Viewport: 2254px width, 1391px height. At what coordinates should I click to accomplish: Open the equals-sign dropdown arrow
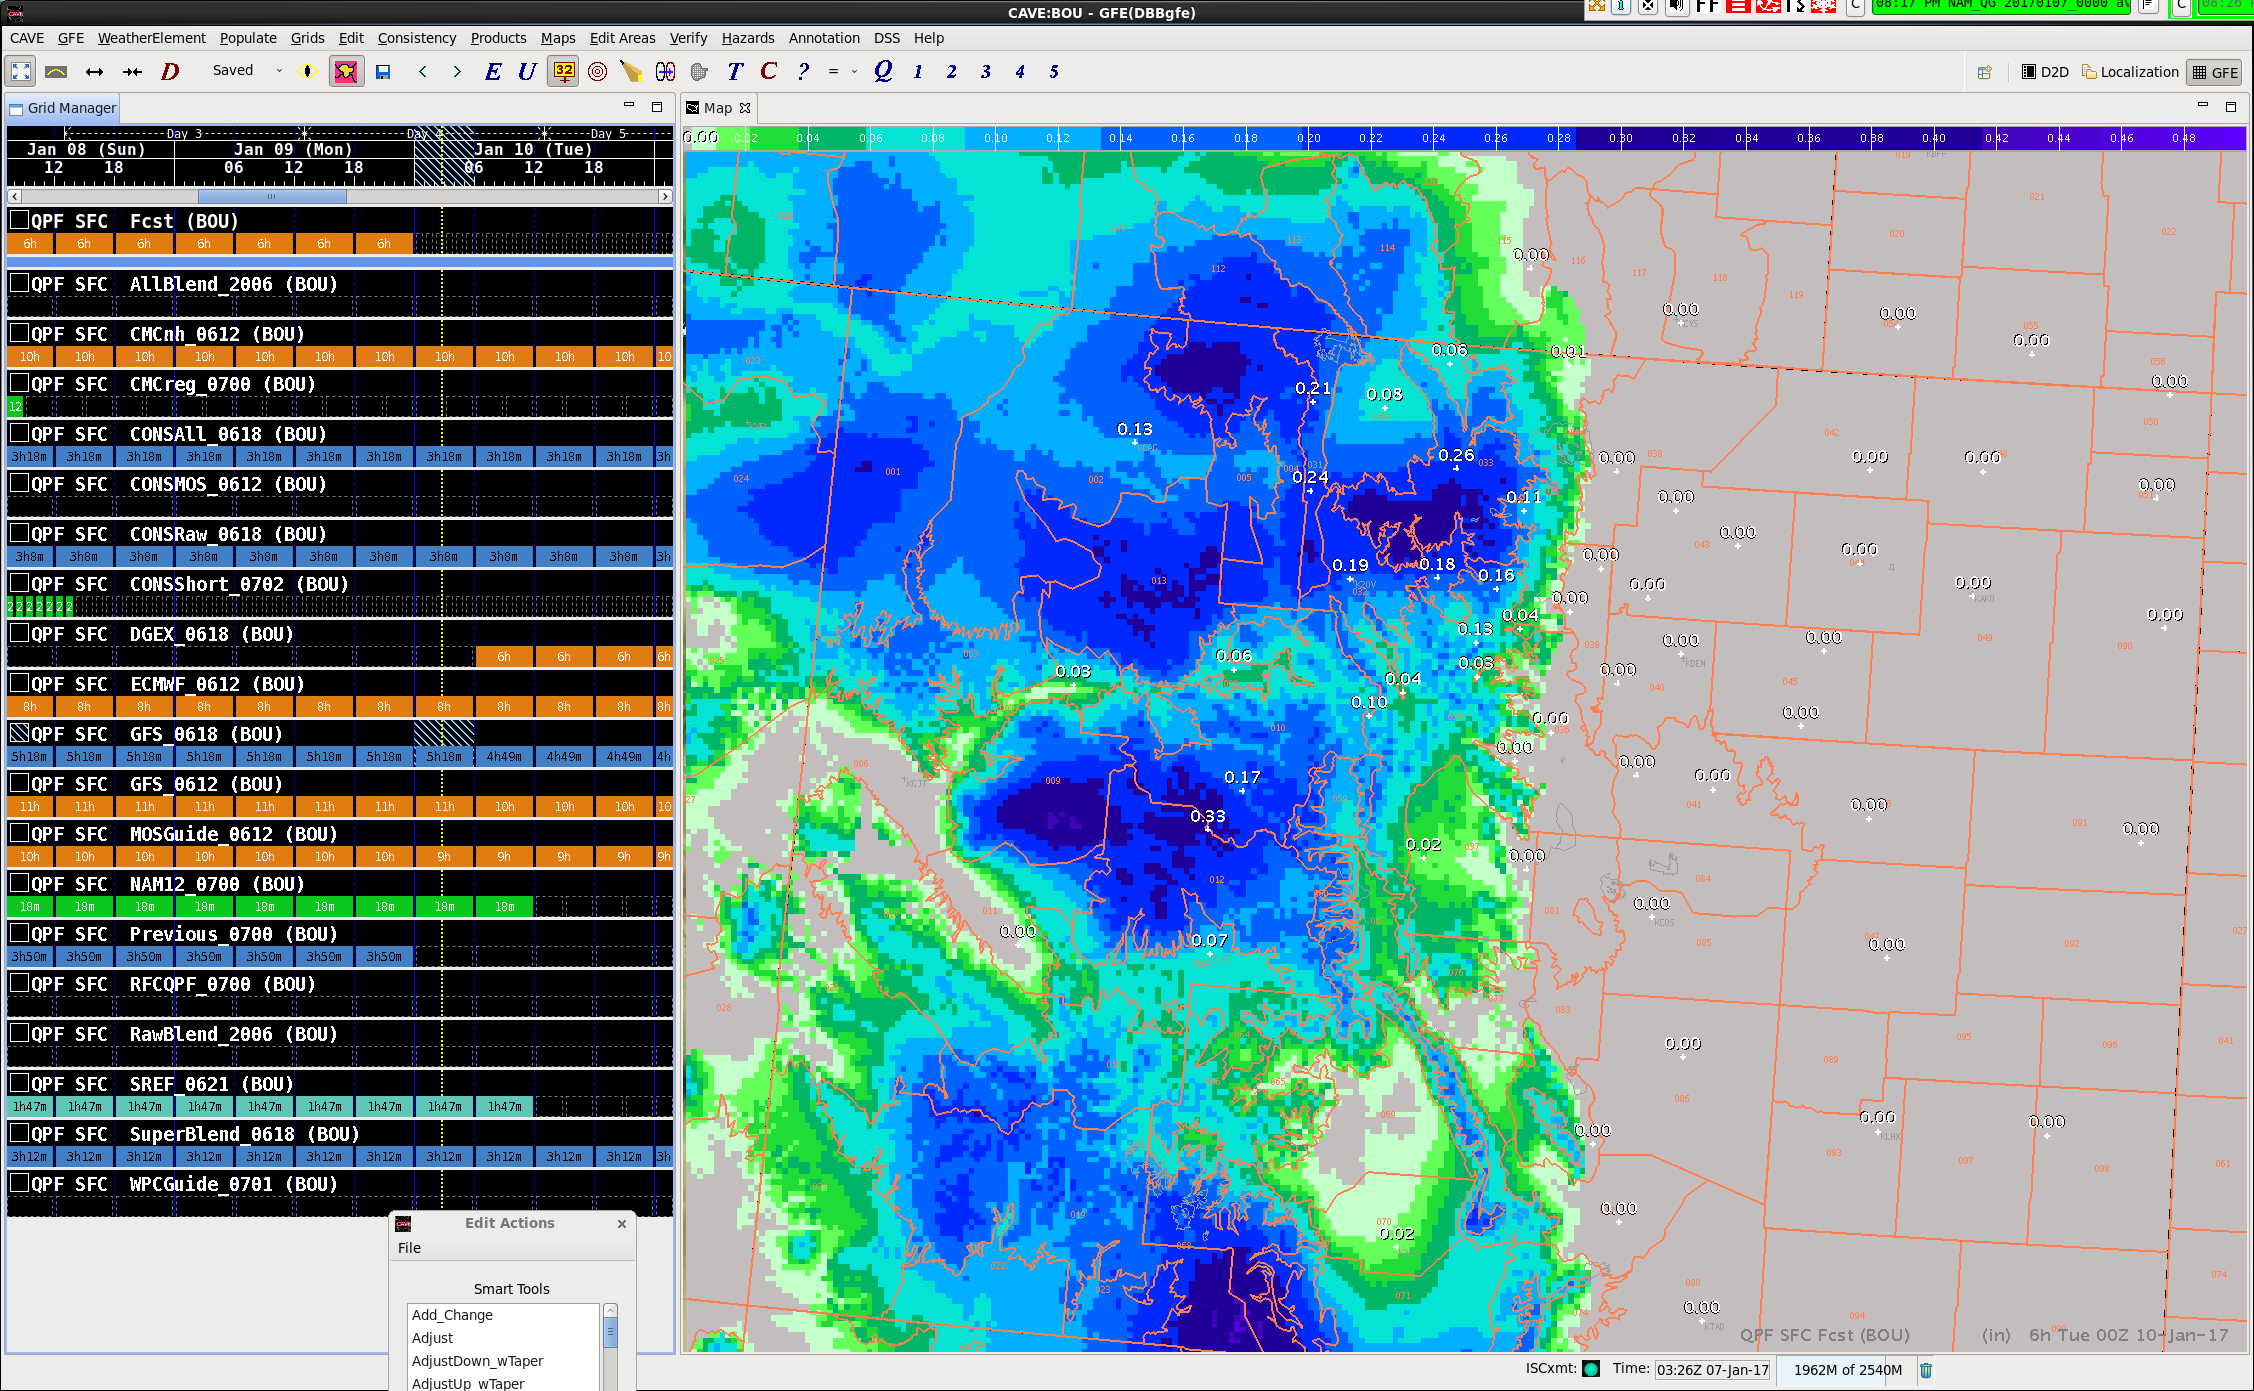[854, 72]
